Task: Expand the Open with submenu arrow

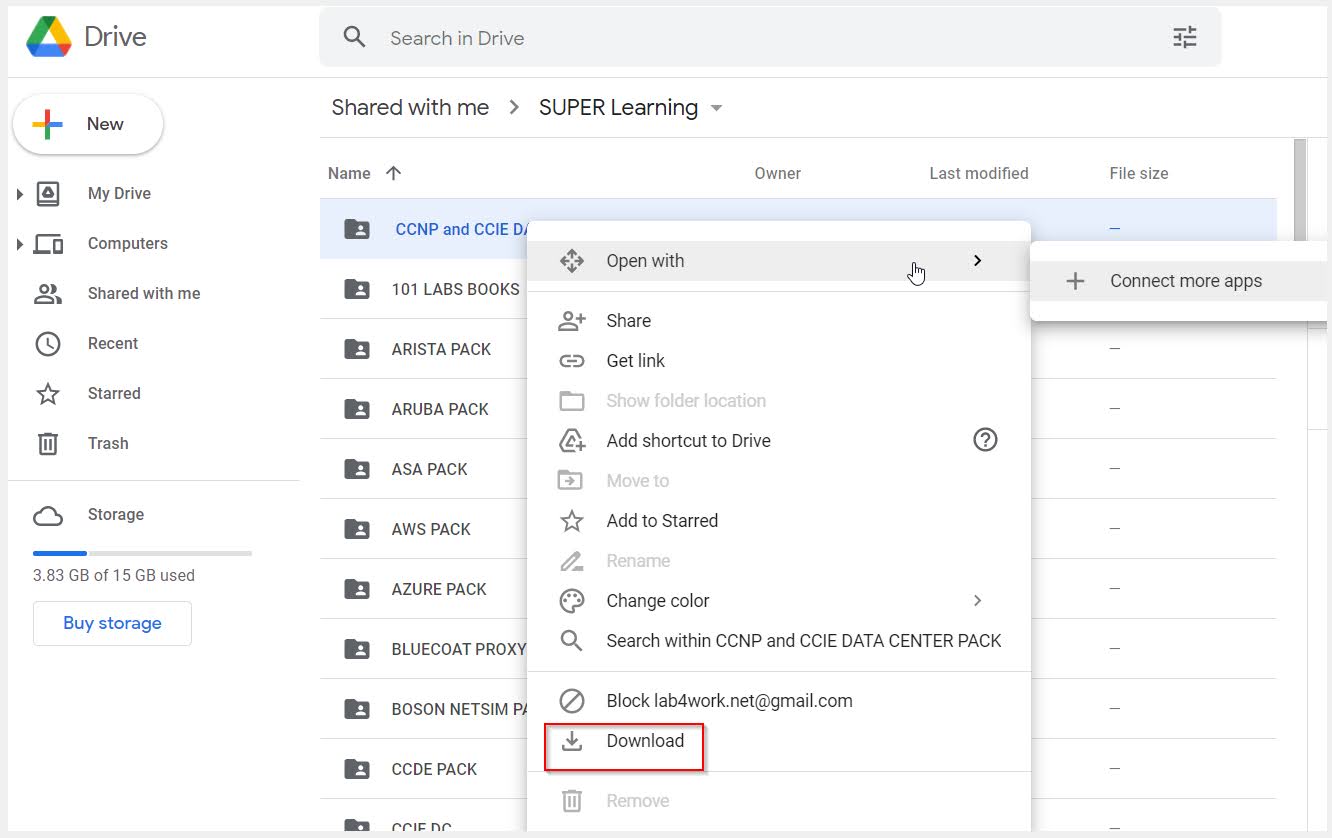Action: 978,261
